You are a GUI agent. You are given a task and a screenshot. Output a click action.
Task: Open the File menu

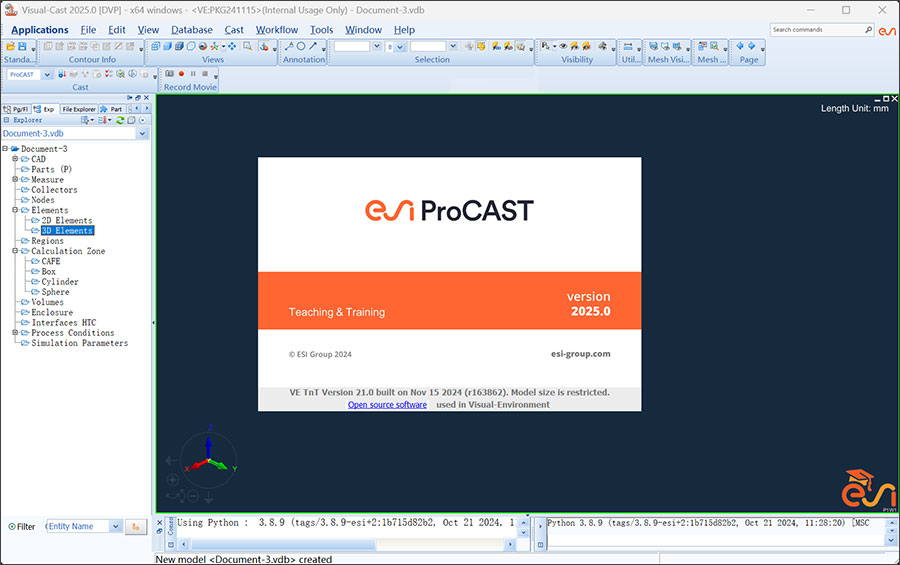(88, 30)
